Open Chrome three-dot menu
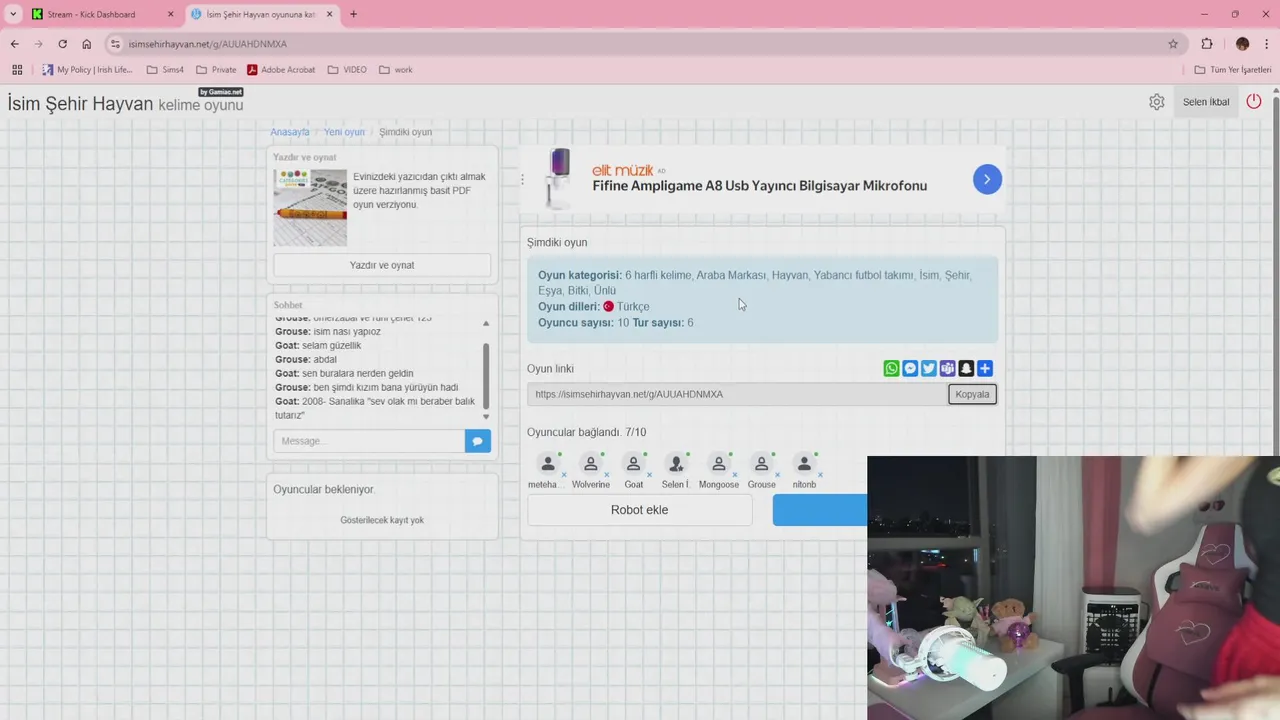Viewport: 1280px width, 720px height. point(1267,44)
